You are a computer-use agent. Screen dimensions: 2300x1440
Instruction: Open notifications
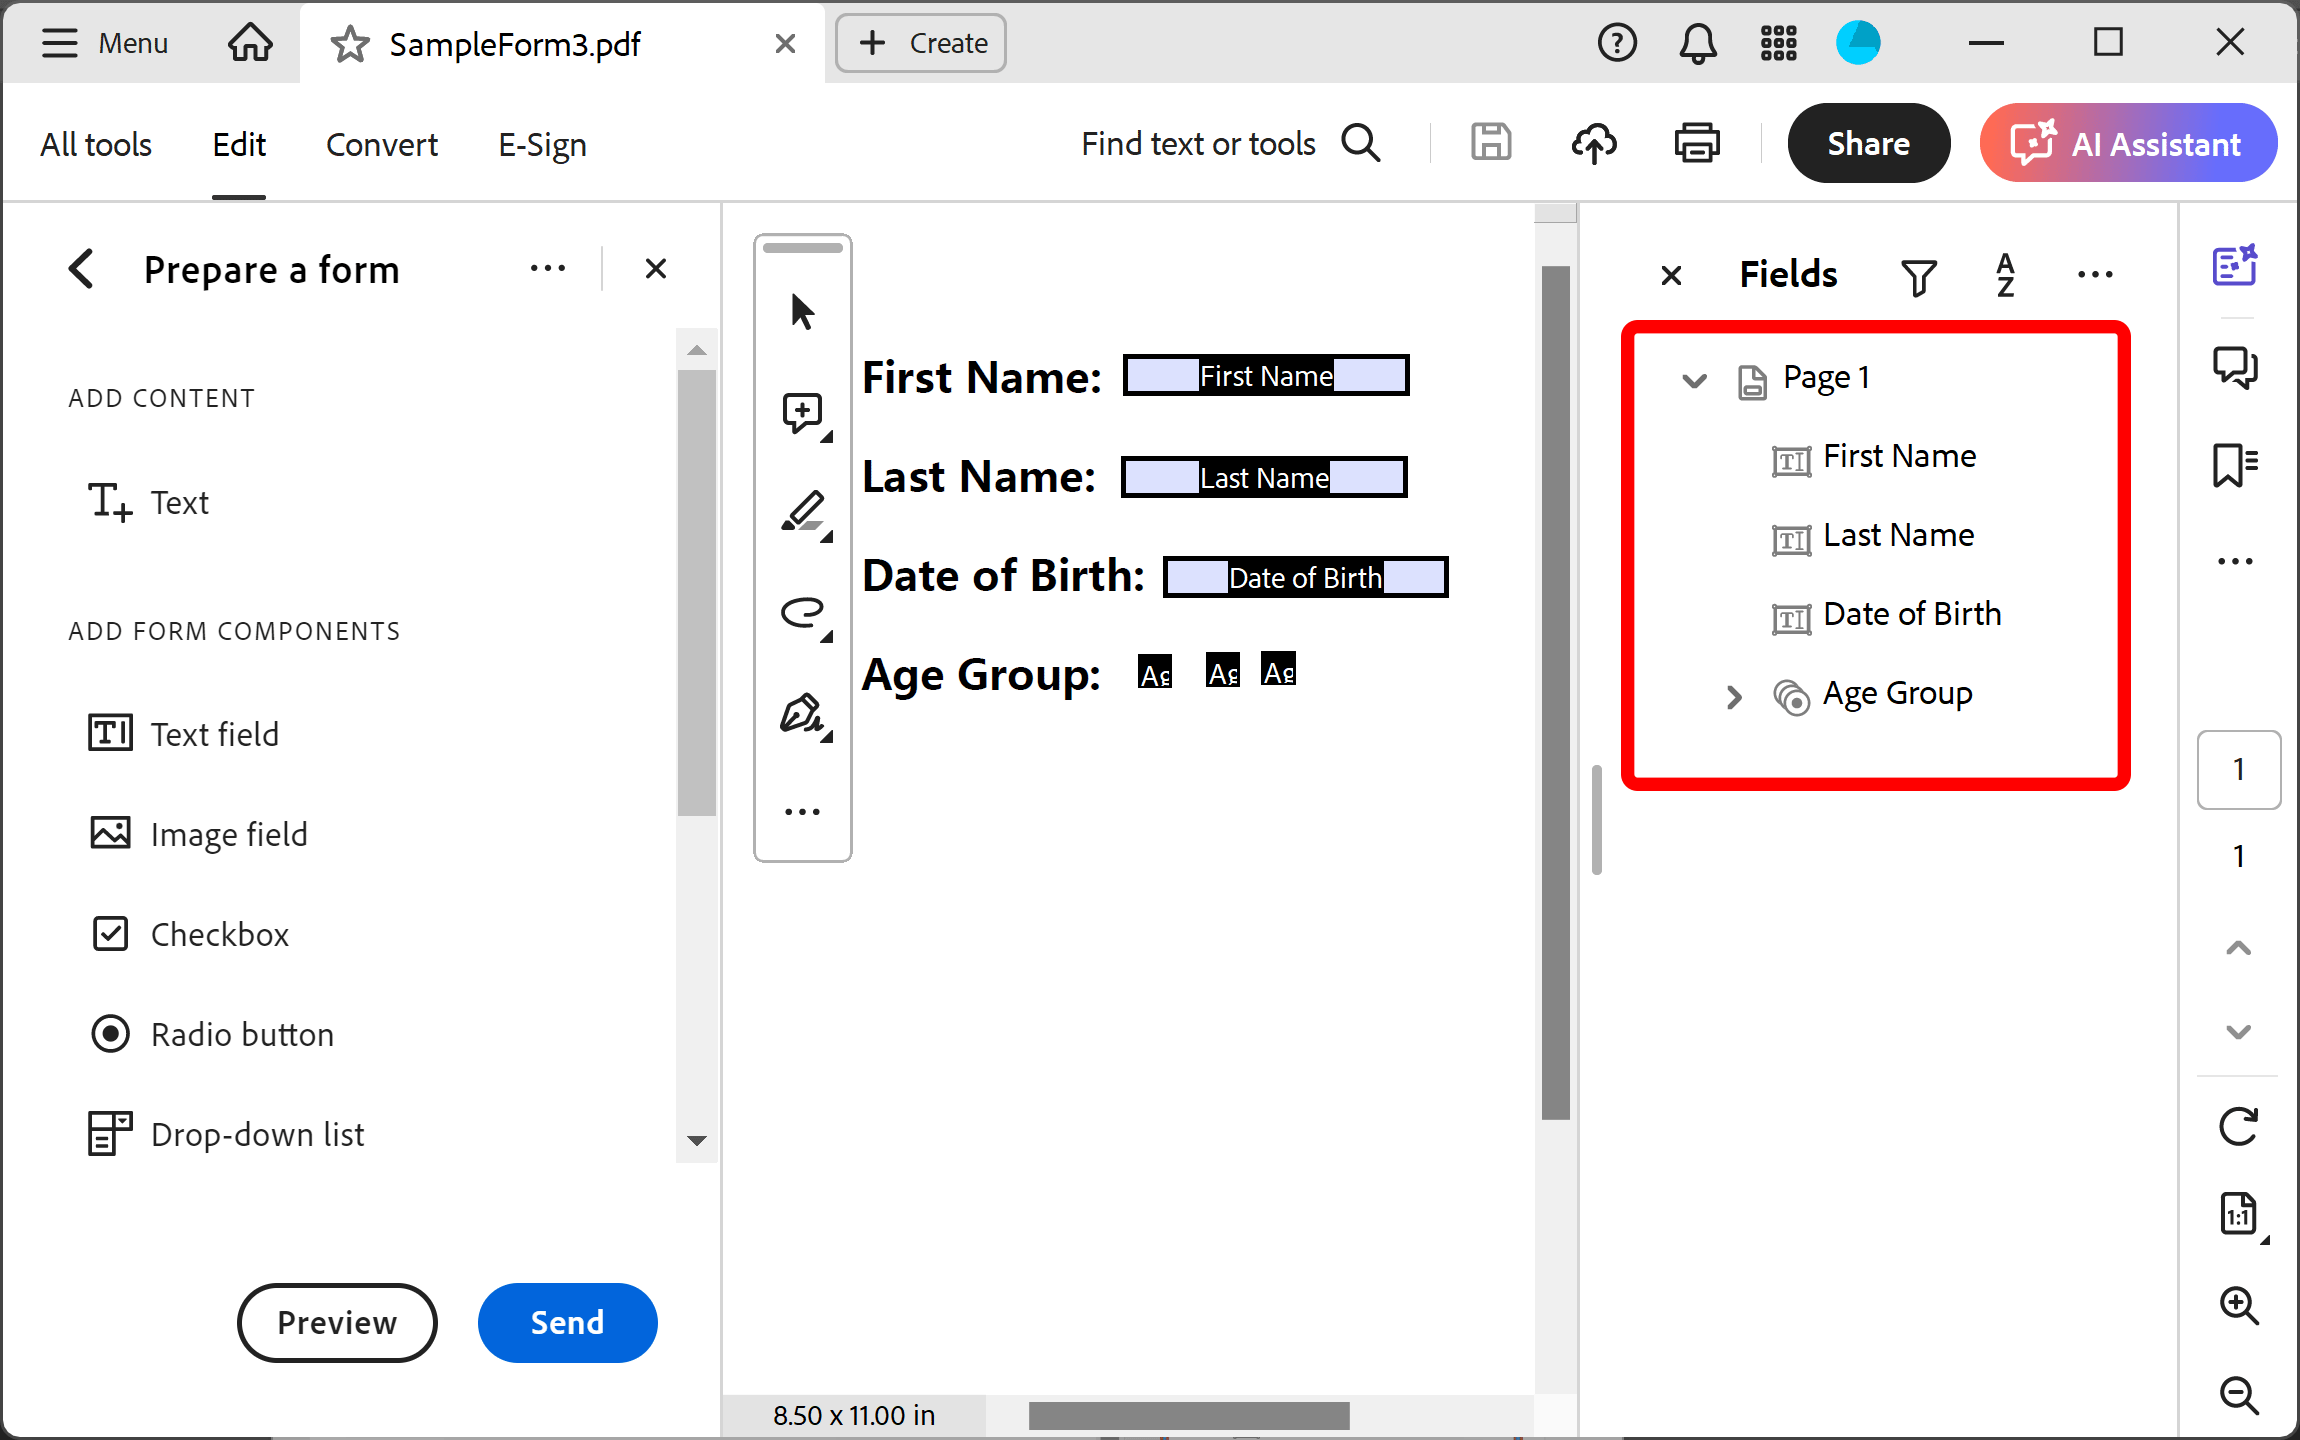(1697, 42)
